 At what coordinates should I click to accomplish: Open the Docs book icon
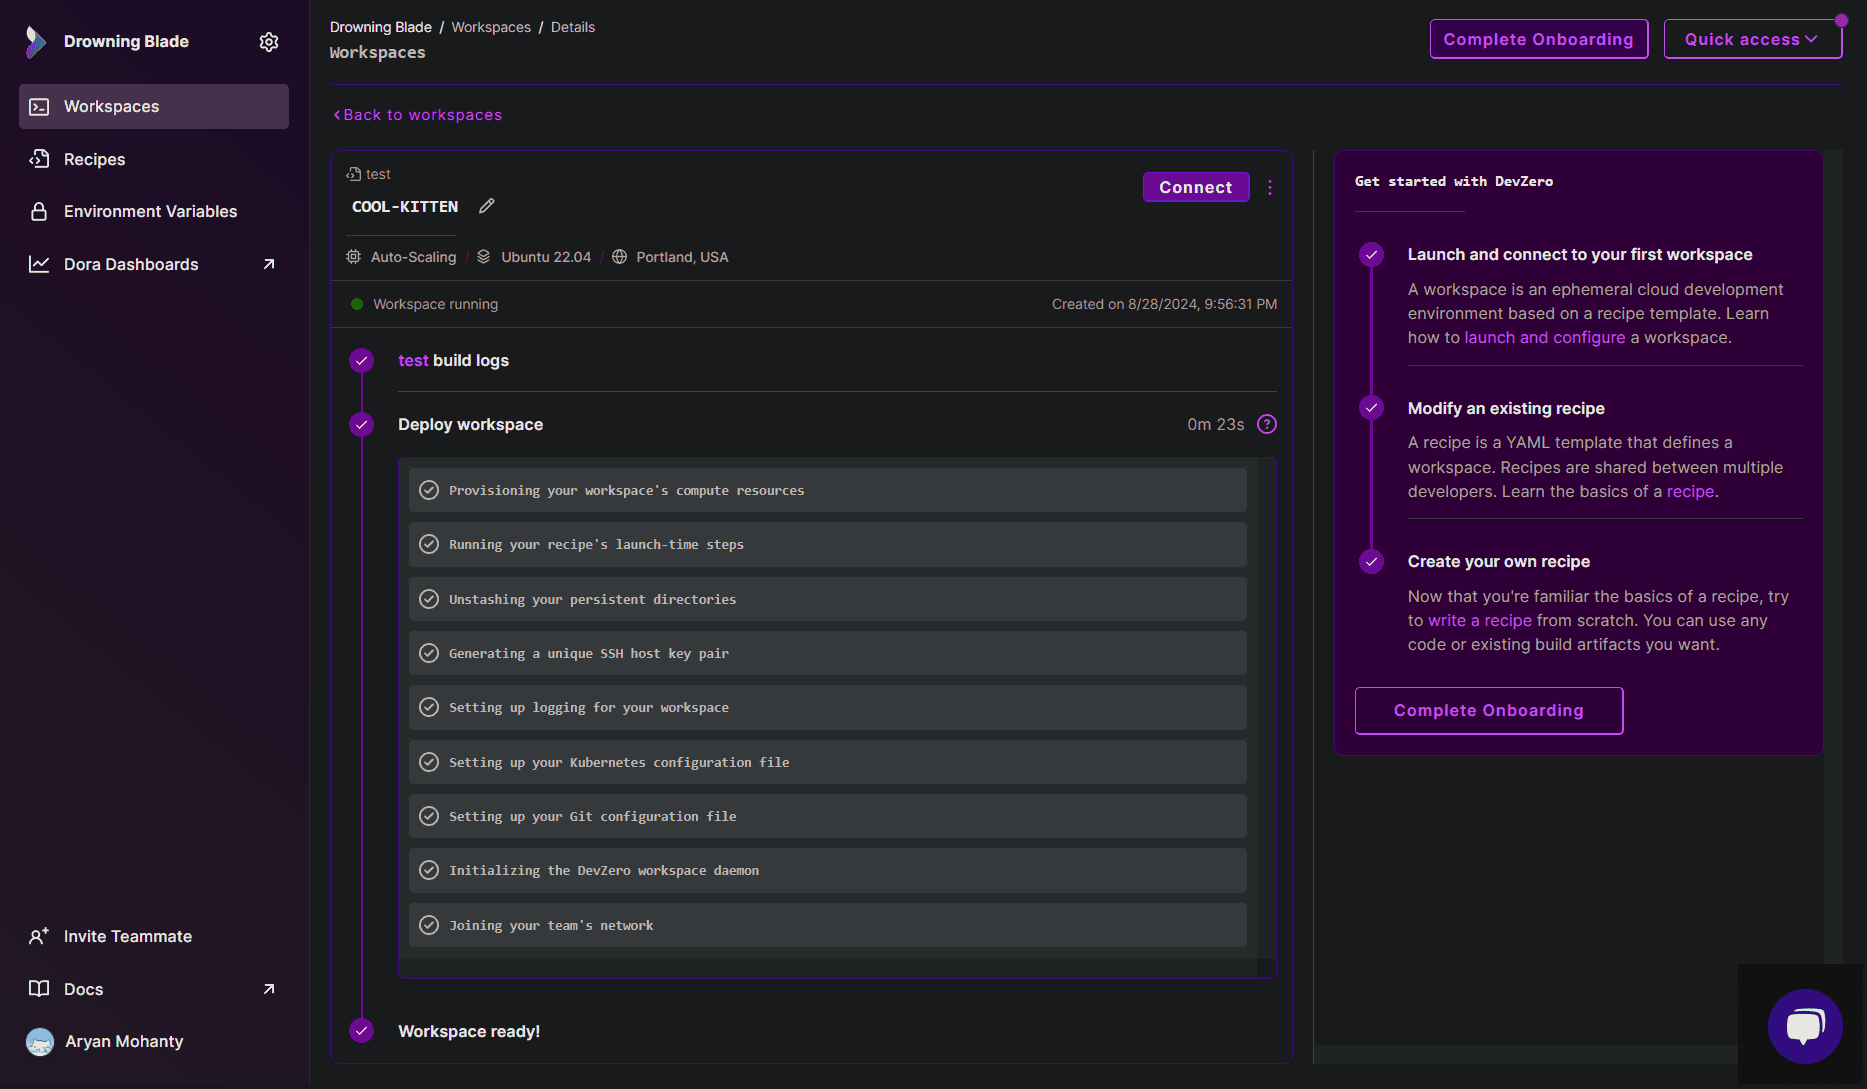pyautogui.click(x=39, y=988)
